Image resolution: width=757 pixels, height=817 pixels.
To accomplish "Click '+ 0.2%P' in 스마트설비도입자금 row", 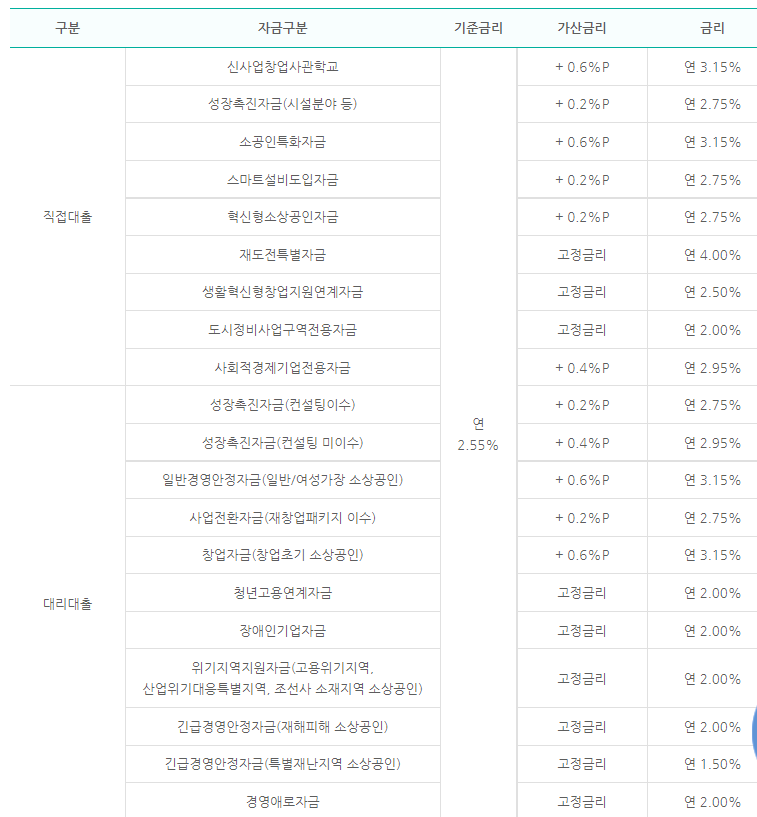I will coord(582,180).
